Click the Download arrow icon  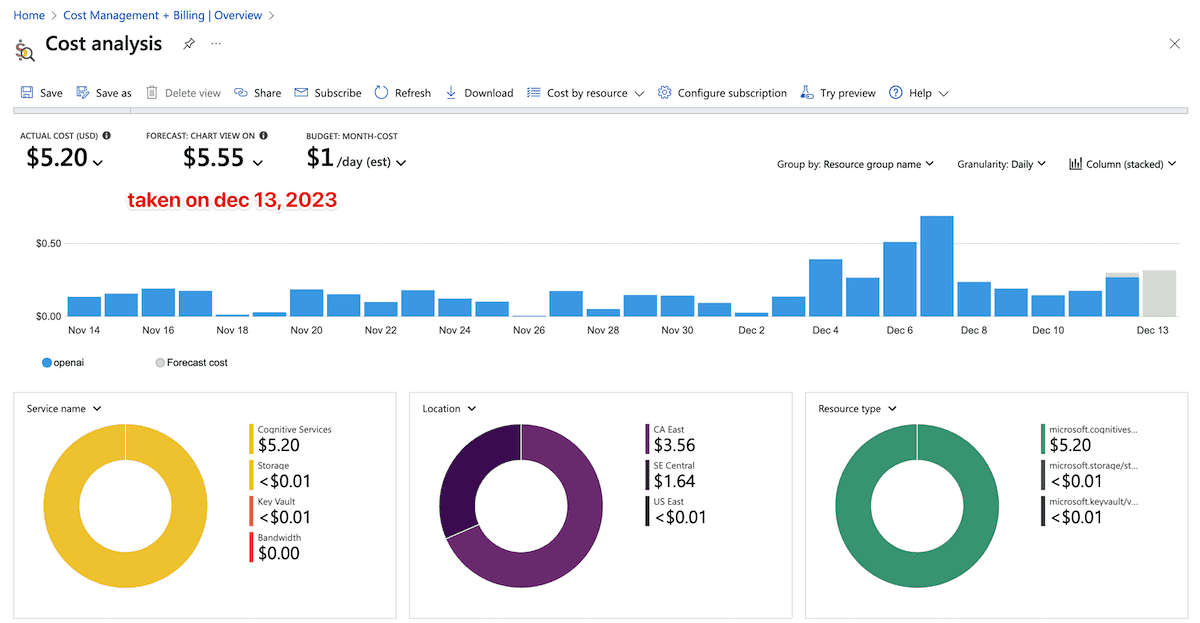(x=451, y=93)
